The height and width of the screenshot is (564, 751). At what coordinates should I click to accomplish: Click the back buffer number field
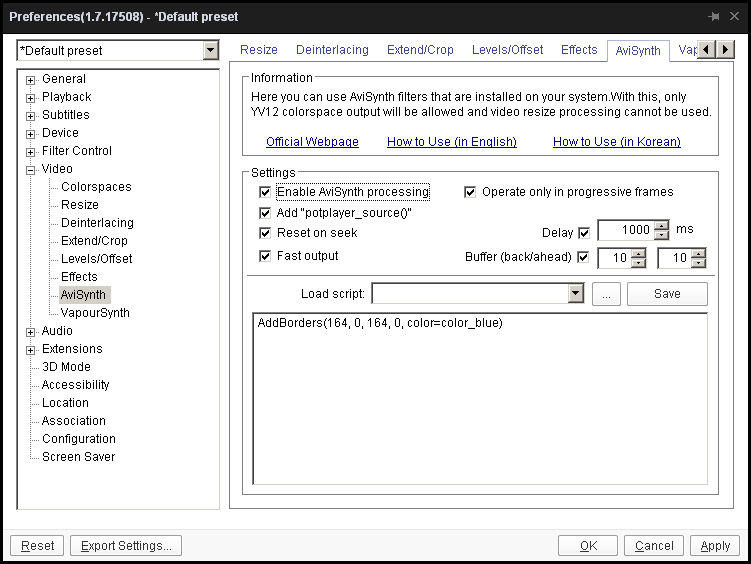(614, 258)
